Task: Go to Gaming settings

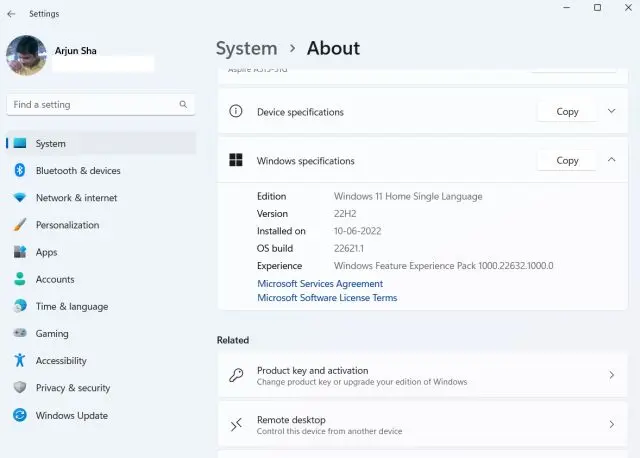Action: point(101,333)
